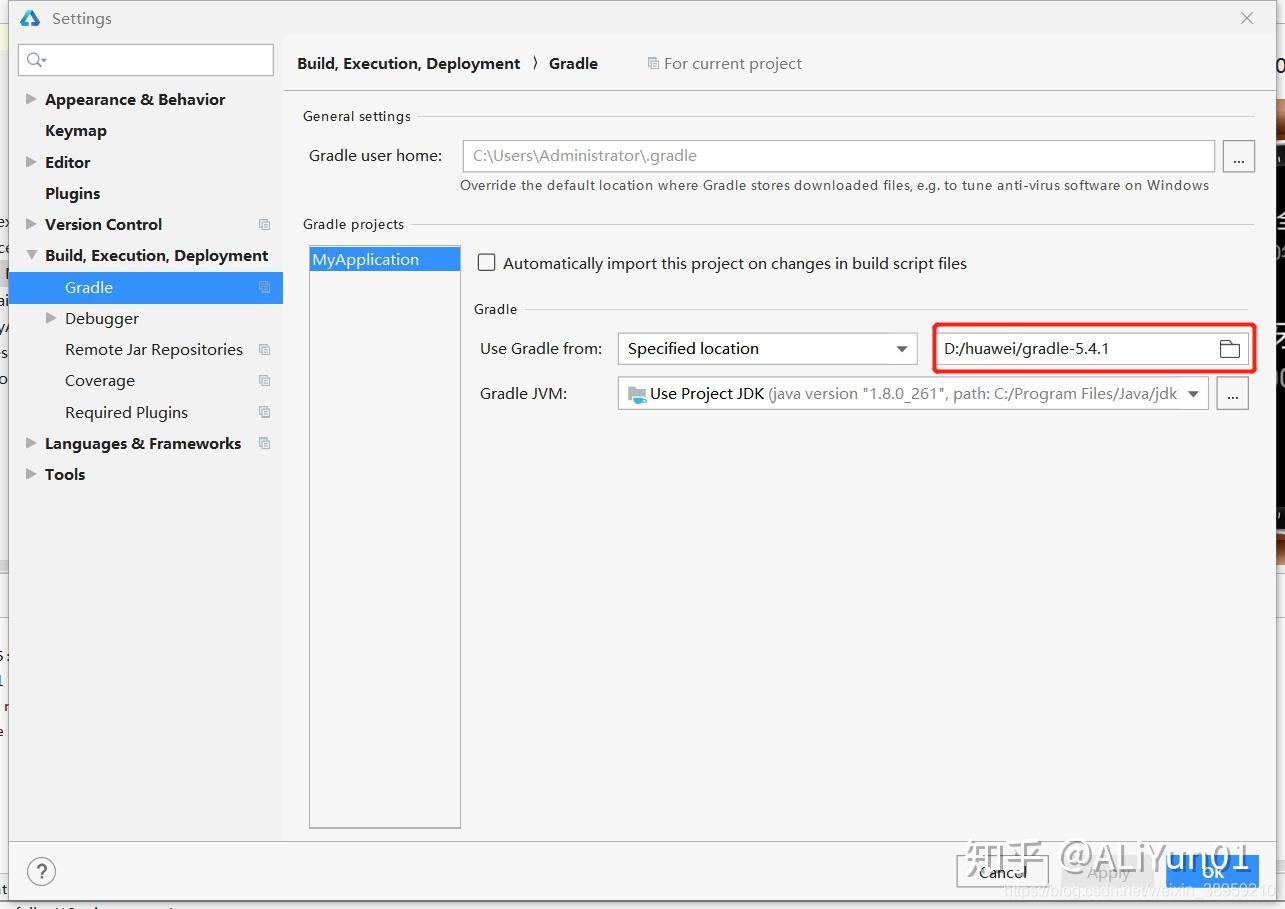Click the search field in Settings
This screenshot has width=1285, height=909.
click(146, 60)
